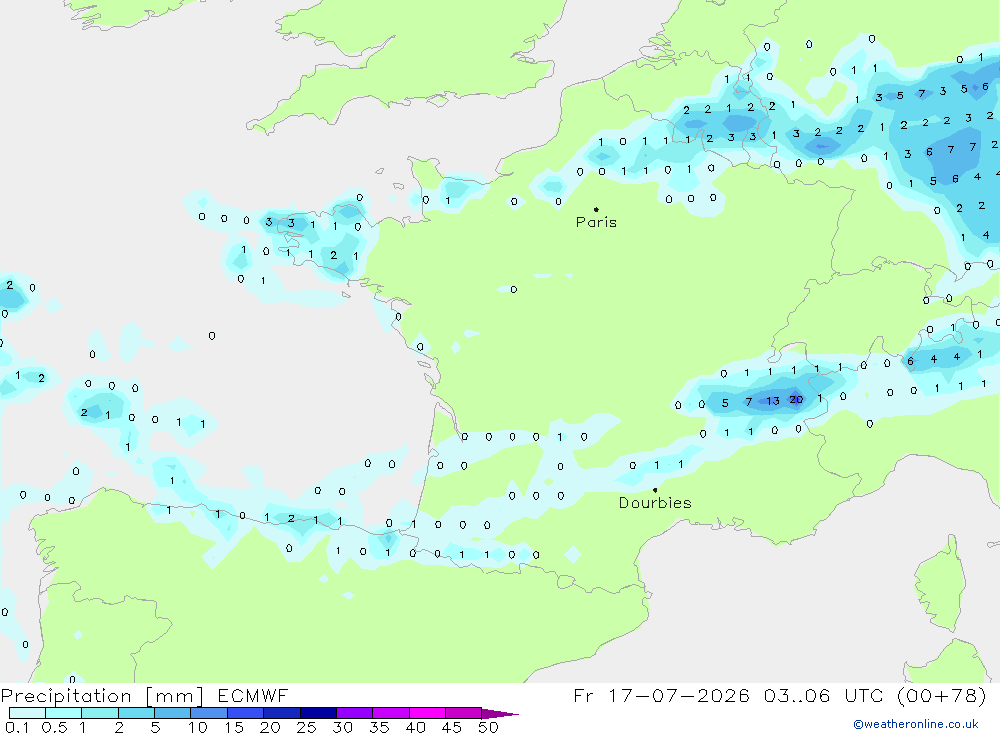Pick the 30–35 mm purple legend swatch
The height and width of the screenshot is (733, 1000).
click(355, 713)
